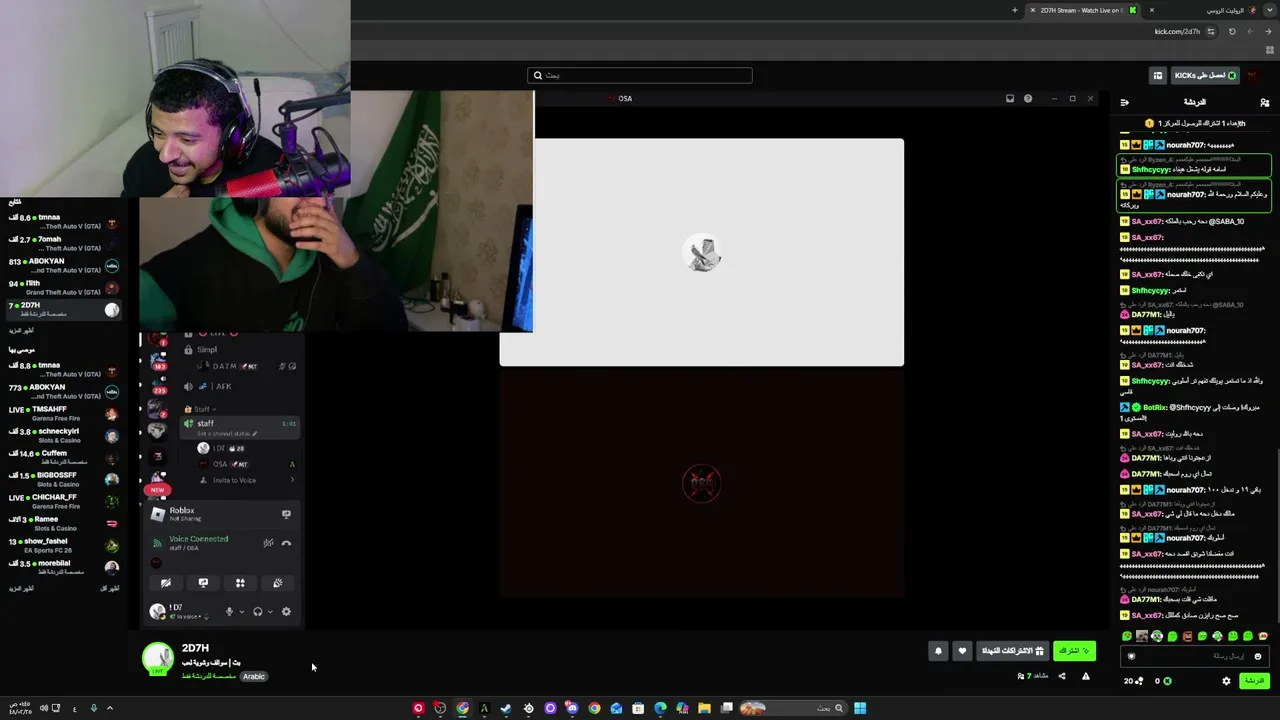The image size is (1280, 720).
Task: Select the Arabic language tag
Action: coord(254,676)
